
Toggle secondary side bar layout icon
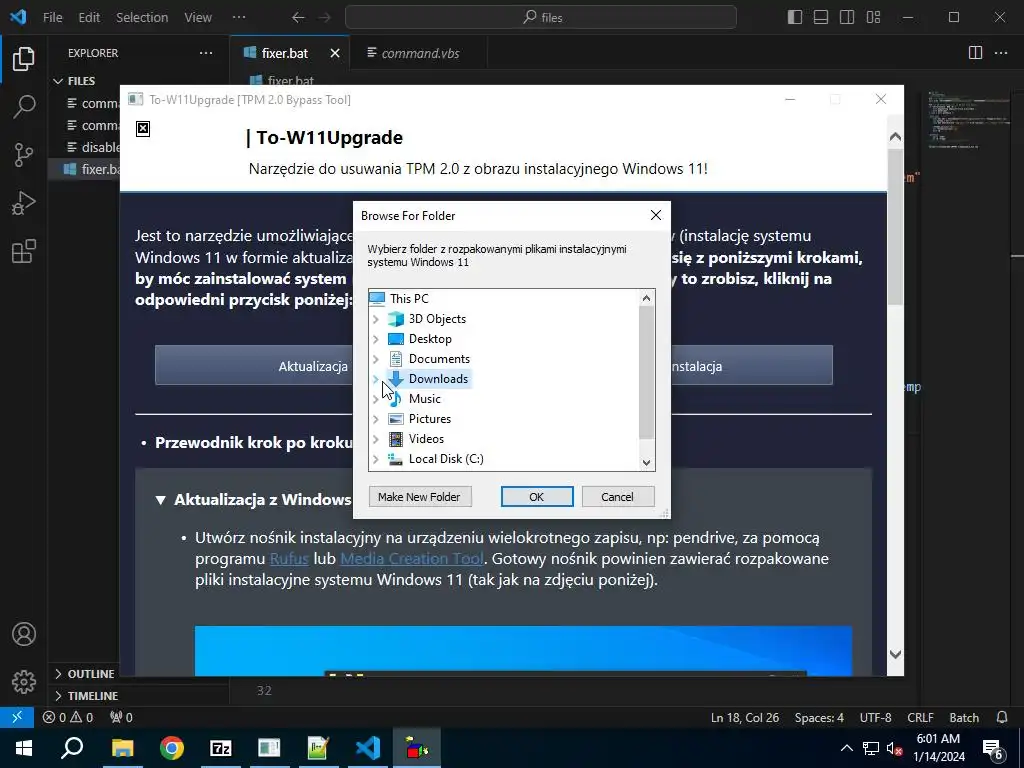point(847,18)
